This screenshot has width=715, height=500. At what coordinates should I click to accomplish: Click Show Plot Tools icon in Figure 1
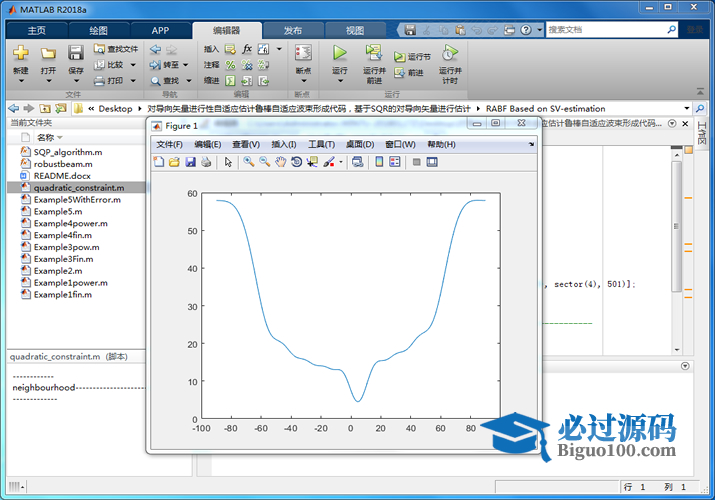click(432, 162)
